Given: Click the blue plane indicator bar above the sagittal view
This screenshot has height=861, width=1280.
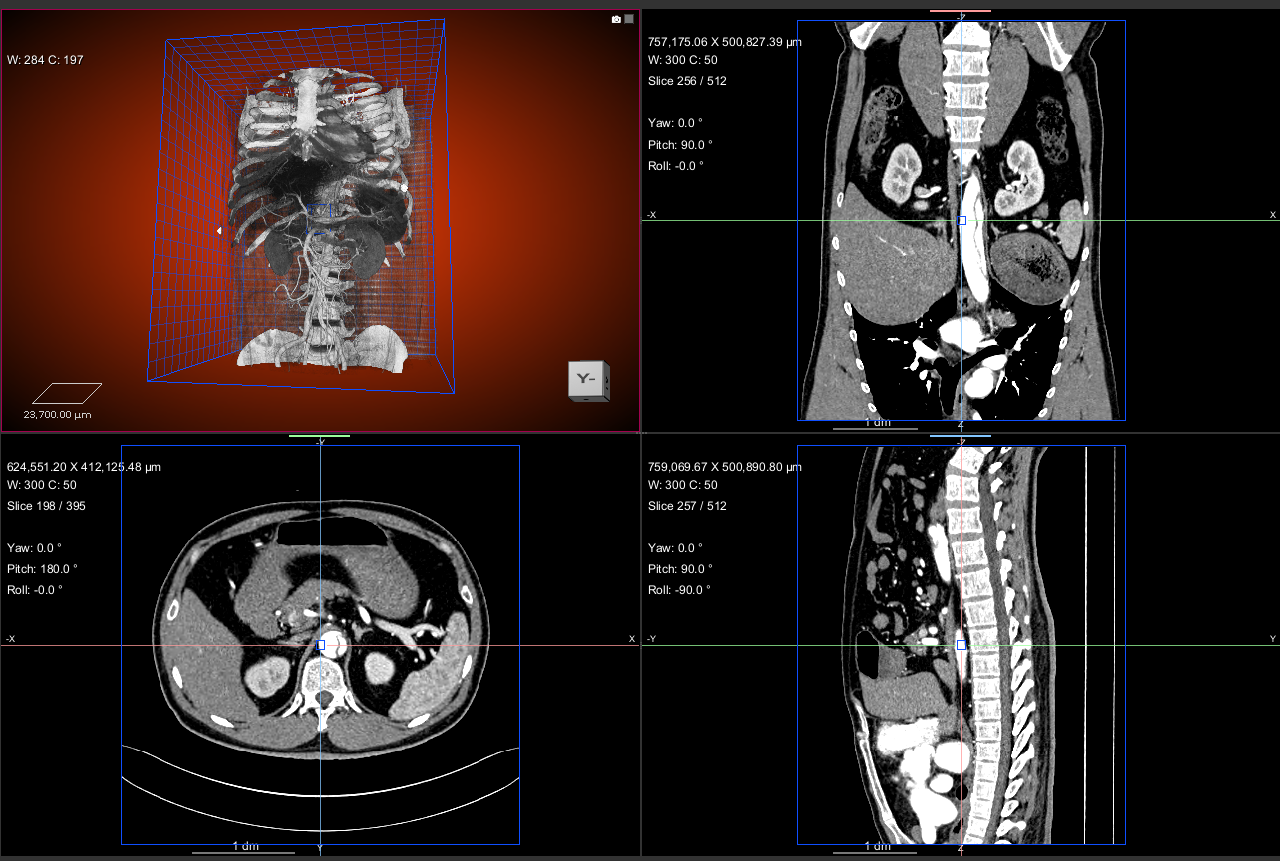Looking at the screenshot, I should pyautogui.click(x=960, y=436).
